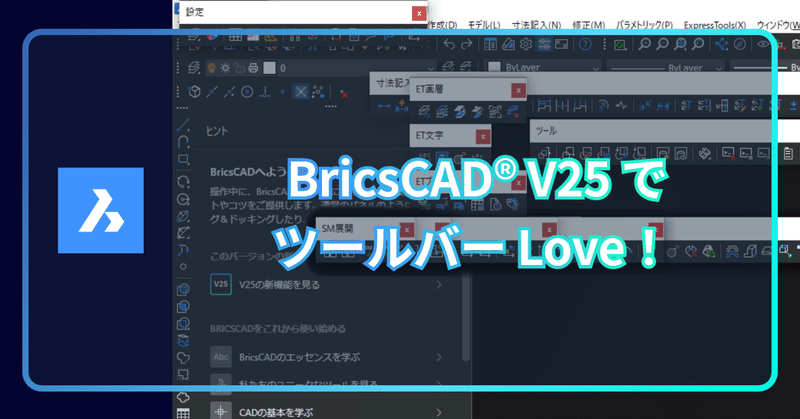Click the clipboard icon in the ツール toolbar

tap(788, 153)
